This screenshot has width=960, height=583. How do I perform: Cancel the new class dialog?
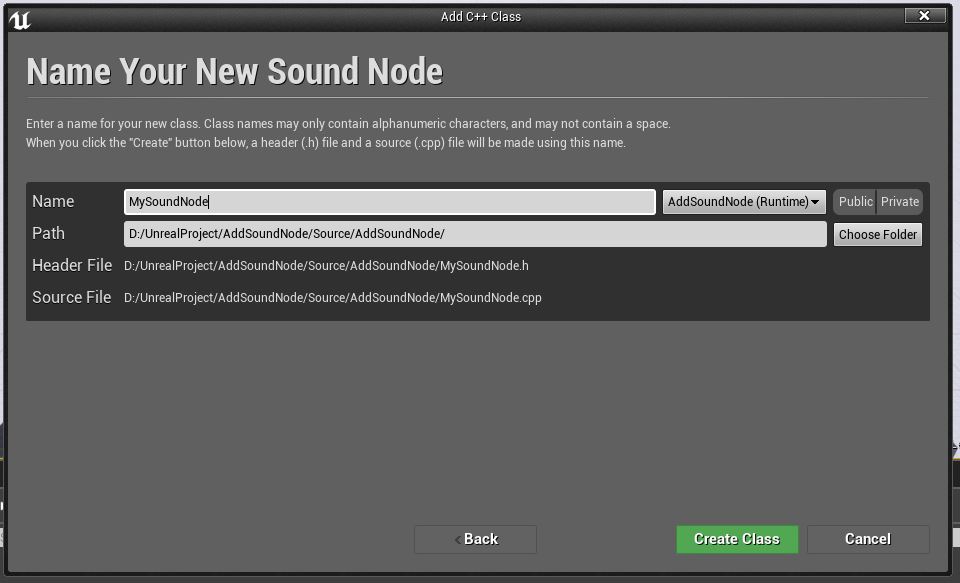point(868,539)
